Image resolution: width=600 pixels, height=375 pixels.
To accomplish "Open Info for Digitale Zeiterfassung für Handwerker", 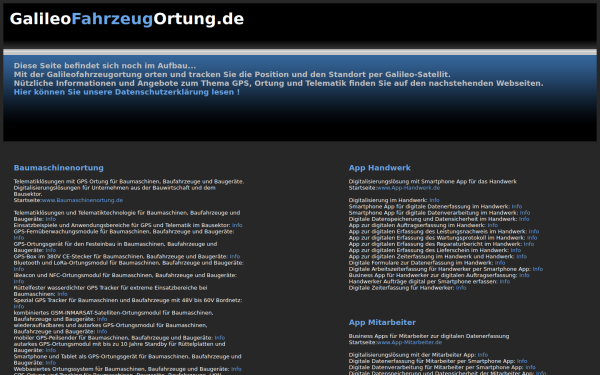I will pyautogui.click(x=461, y=288).
